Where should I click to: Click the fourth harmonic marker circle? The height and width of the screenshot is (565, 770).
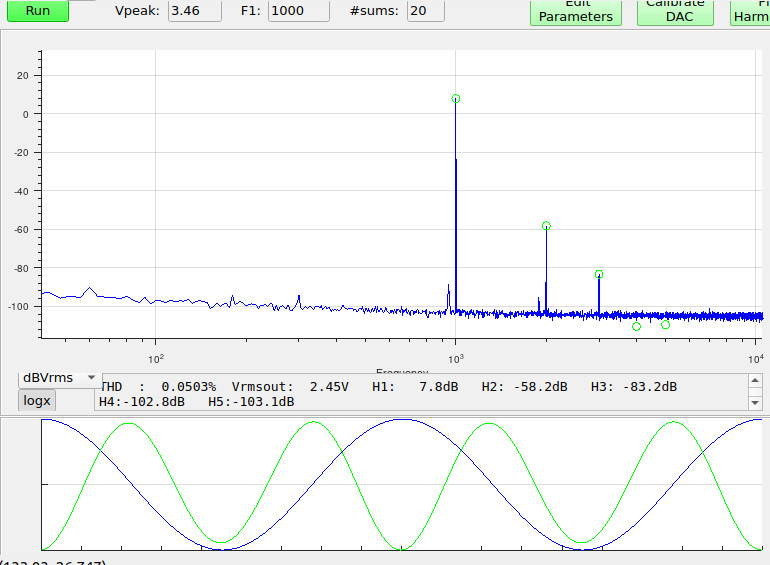coord(636,326)
